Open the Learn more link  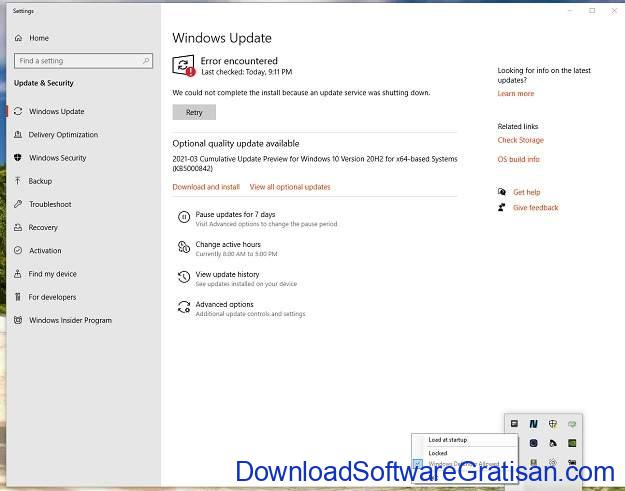point(515,93)
